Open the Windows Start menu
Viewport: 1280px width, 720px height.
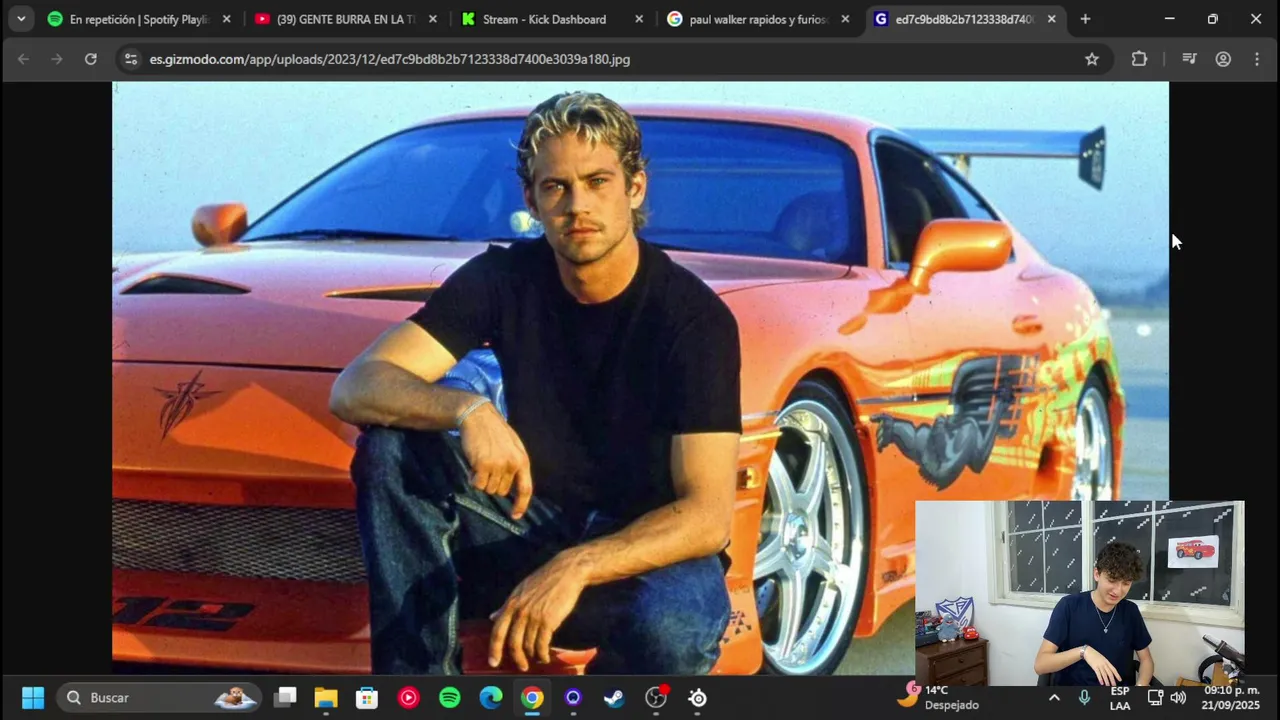[x=33, y=697]
